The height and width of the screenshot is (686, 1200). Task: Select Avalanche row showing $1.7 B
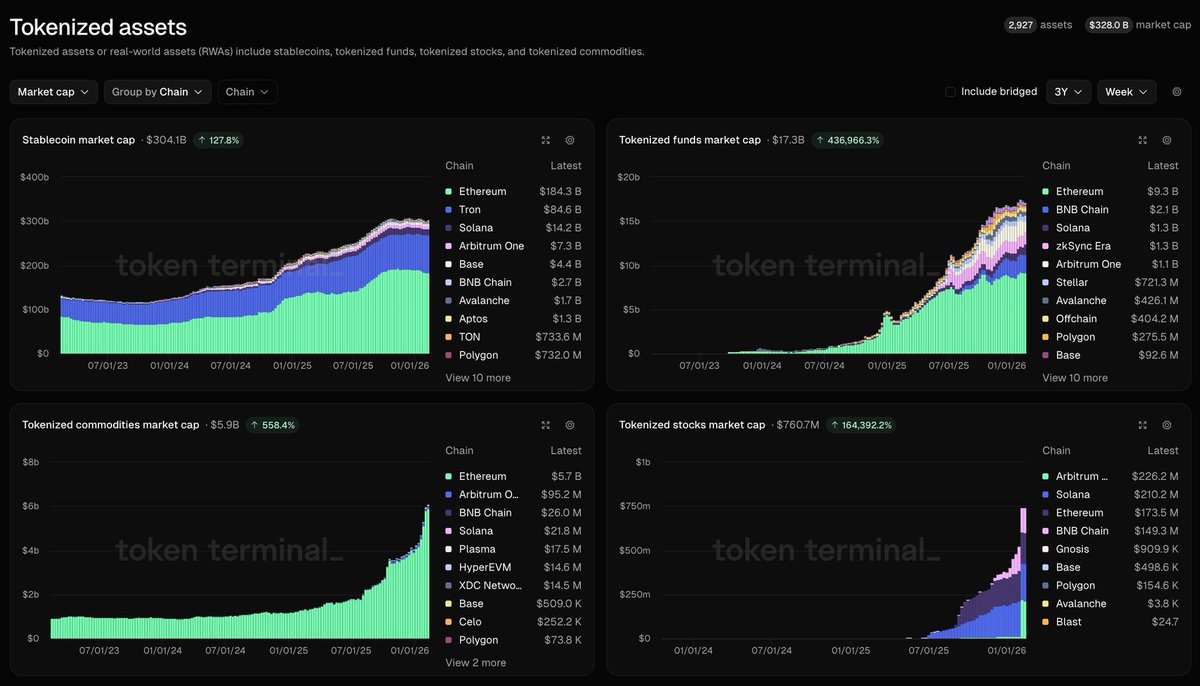pyautogui.click(x=513, y=300)
